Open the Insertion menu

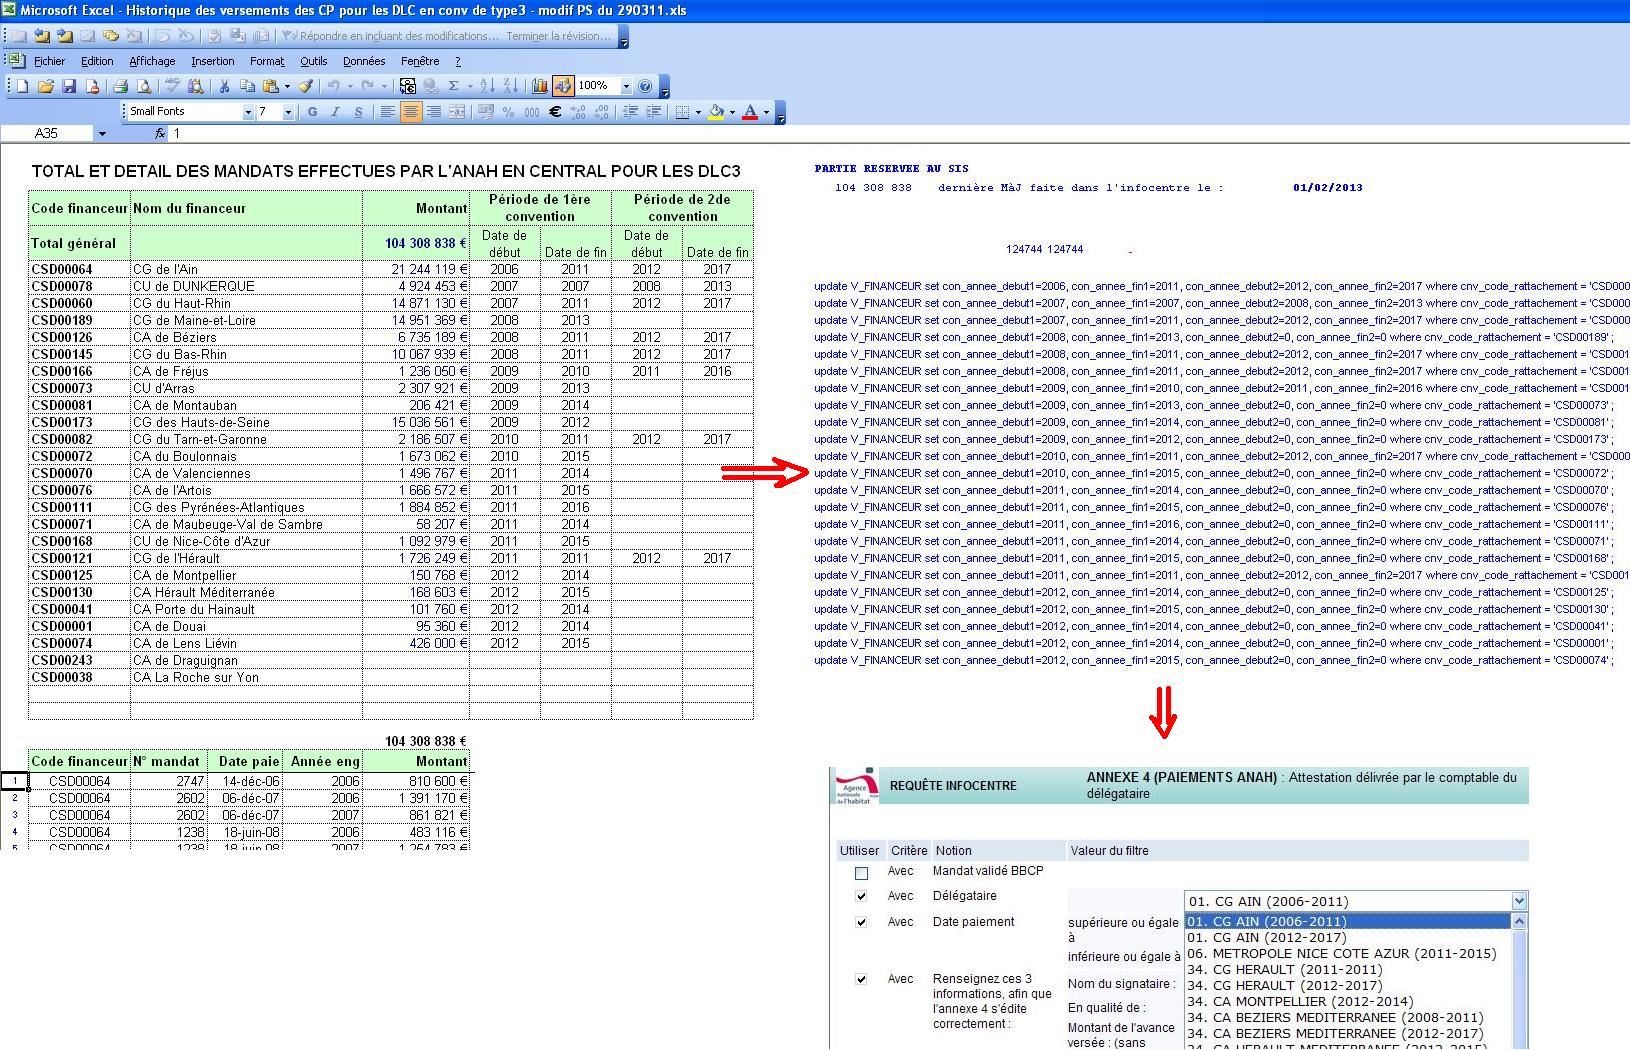click(x=213, y=61)
